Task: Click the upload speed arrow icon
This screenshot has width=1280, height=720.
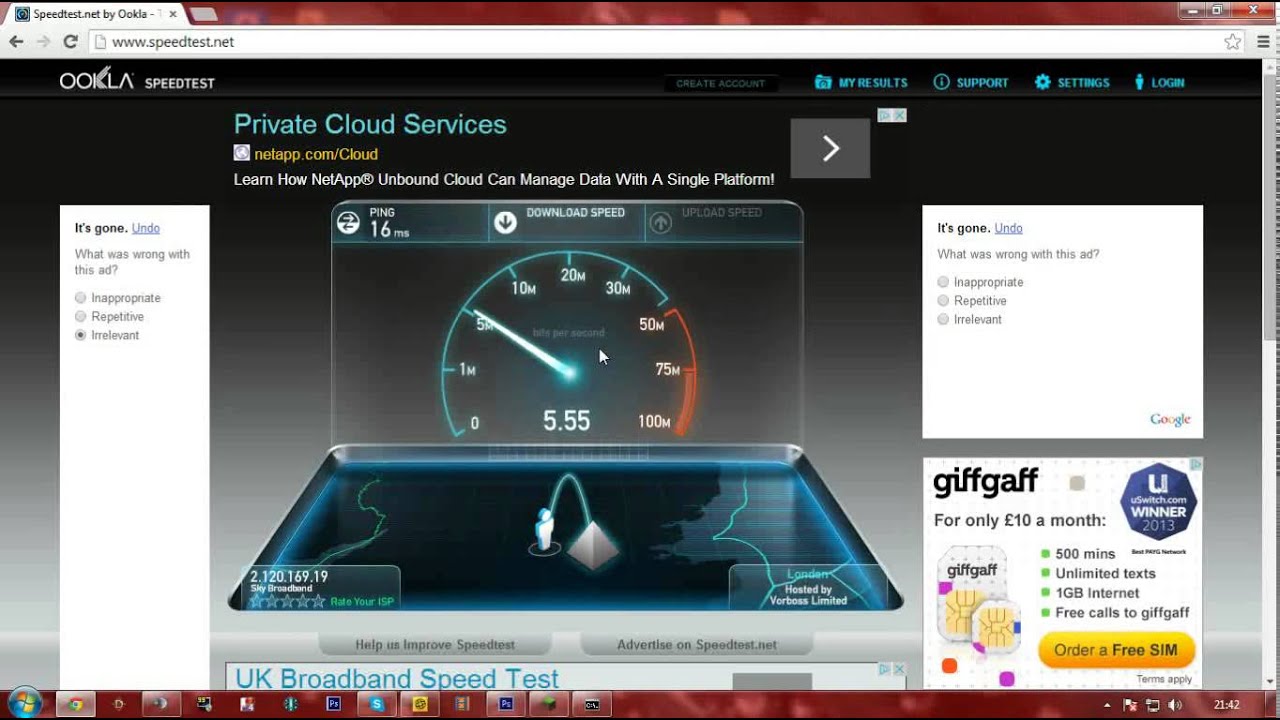Action: click(660, 223)
